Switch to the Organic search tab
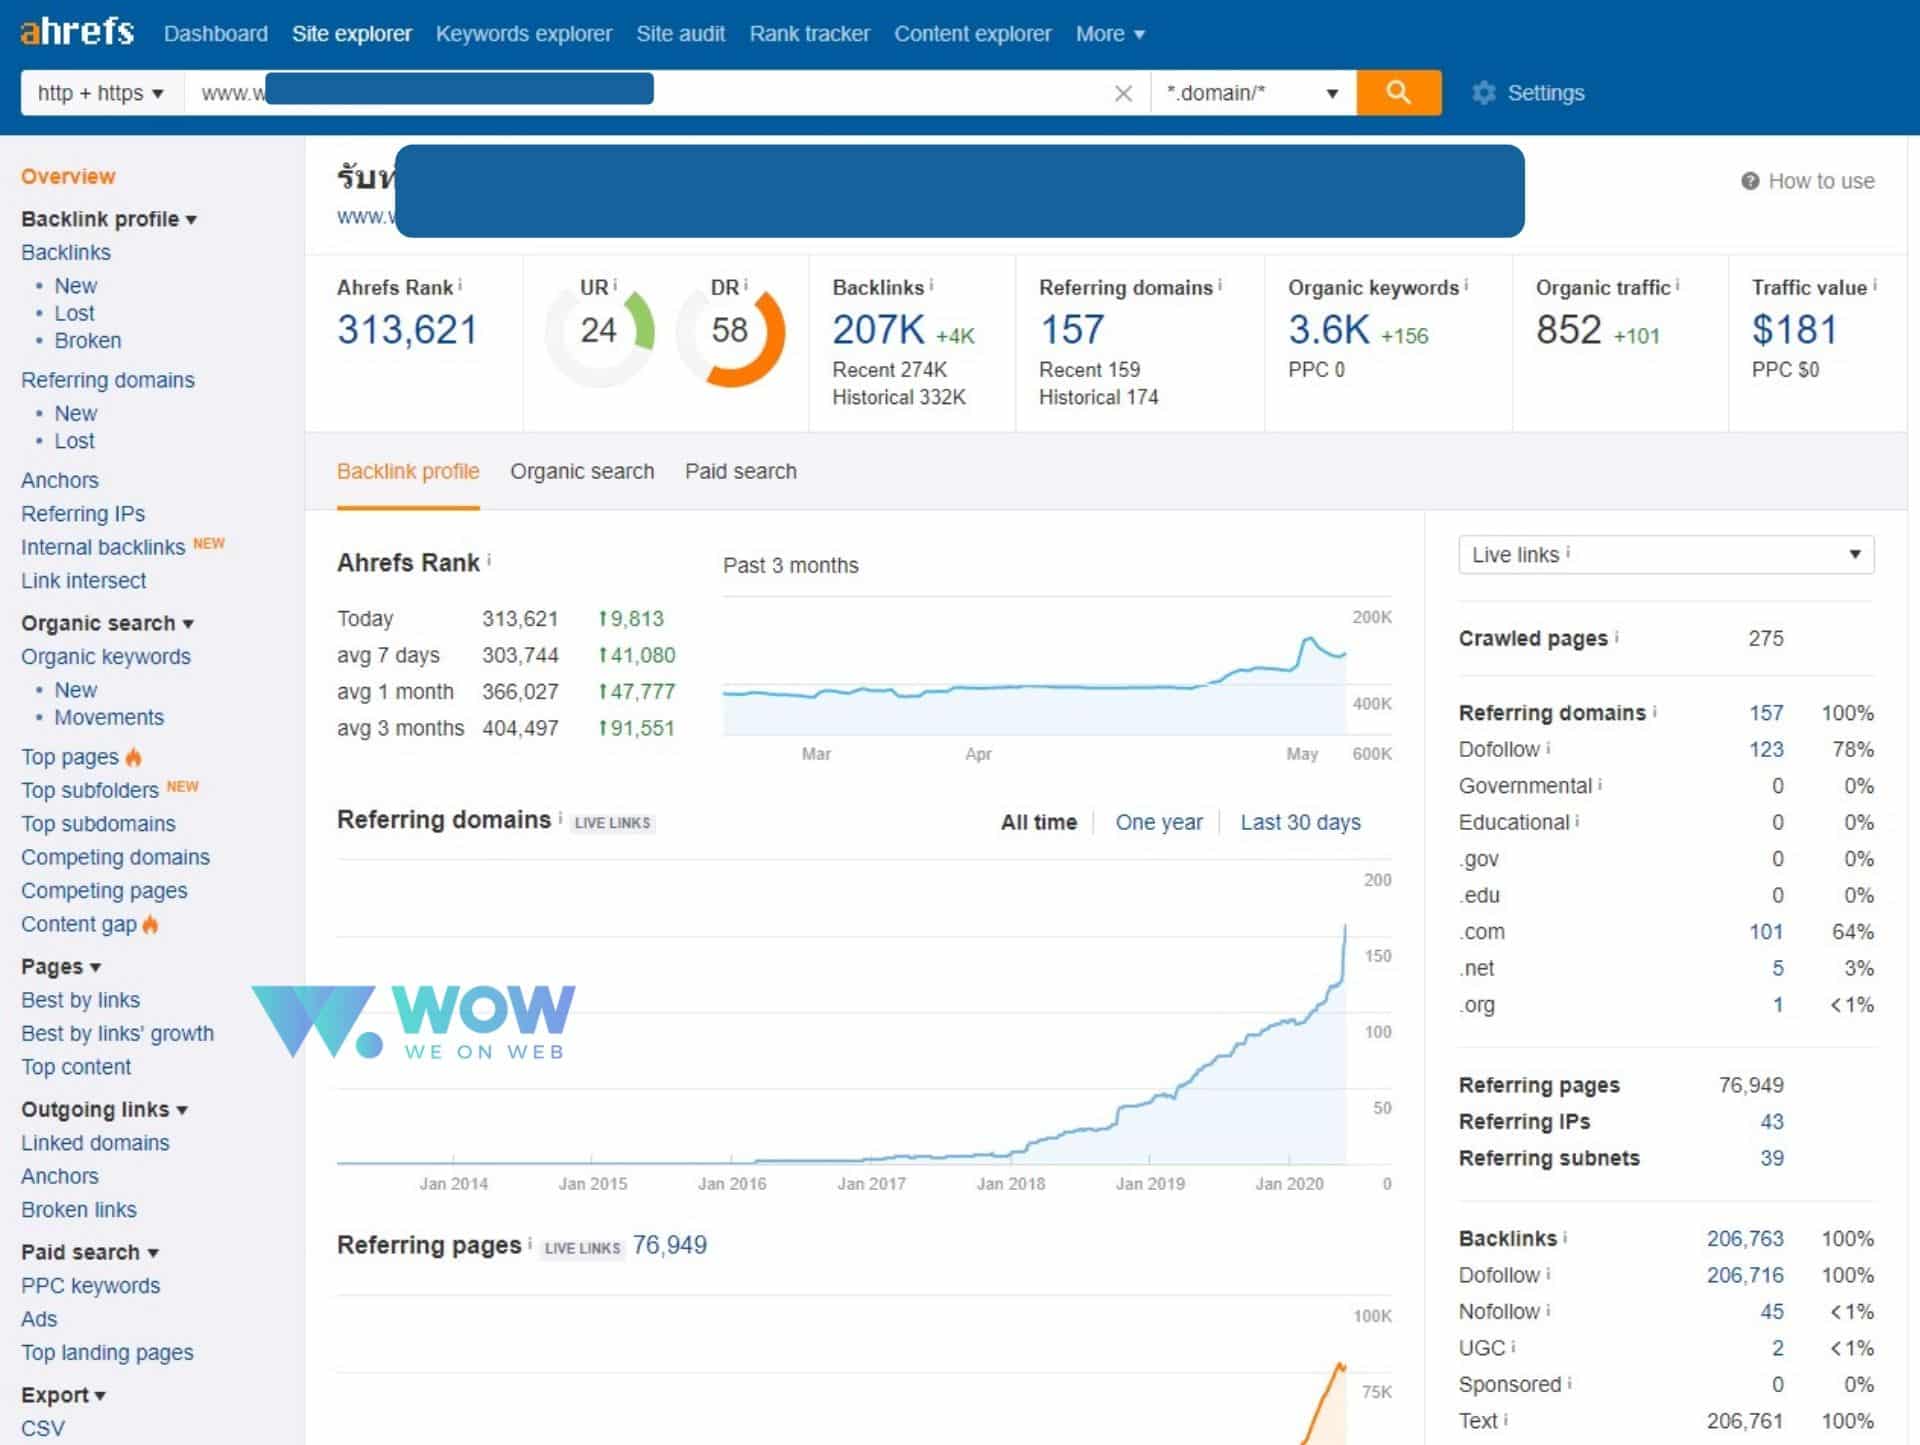1920x1445 pixels. (x=582, y=471)
